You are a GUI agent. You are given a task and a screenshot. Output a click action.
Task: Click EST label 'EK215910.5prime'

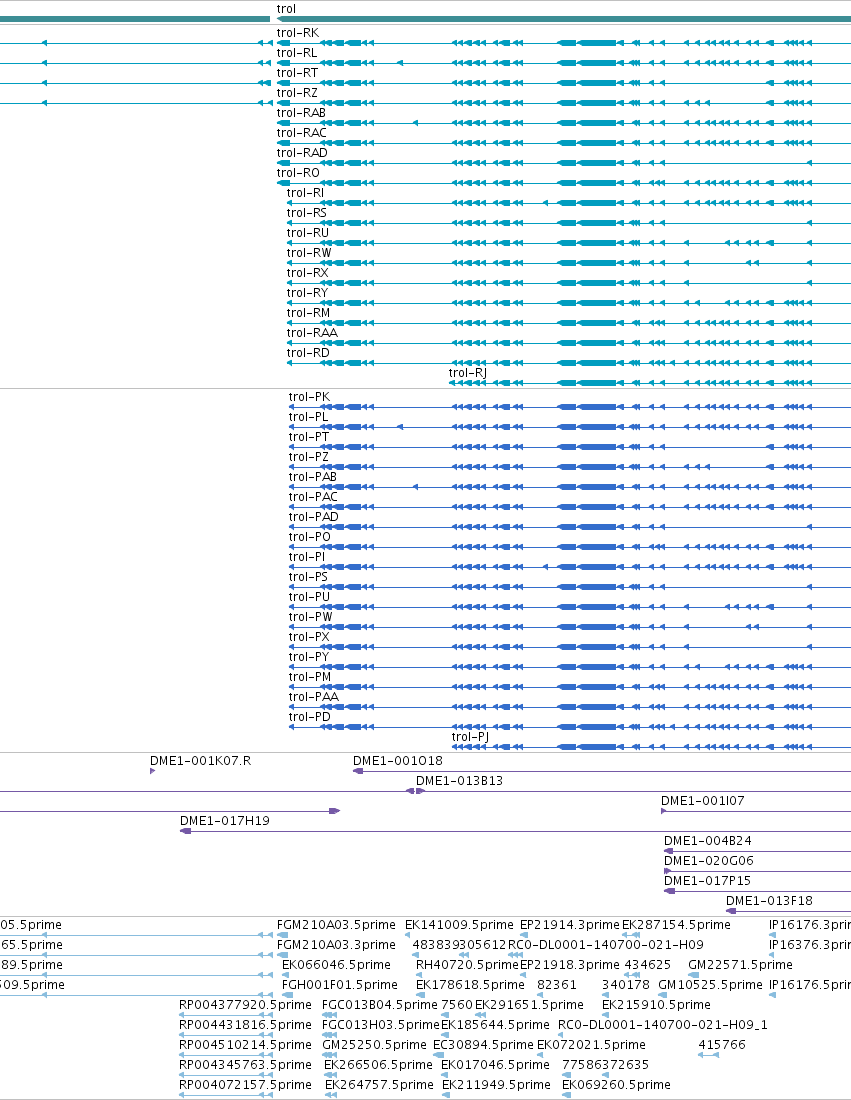coord(657,1005)
